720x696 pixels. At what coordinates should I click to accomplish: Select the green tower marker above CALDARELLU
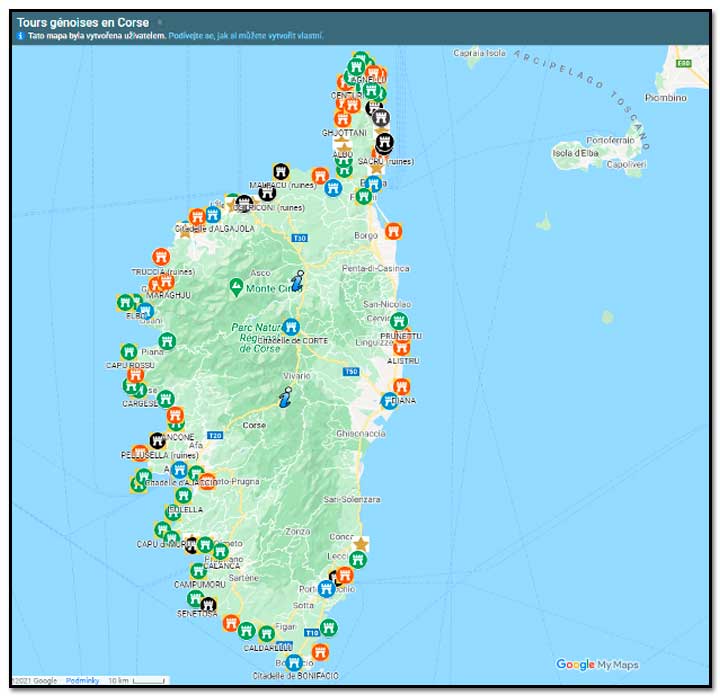point(266,634)
